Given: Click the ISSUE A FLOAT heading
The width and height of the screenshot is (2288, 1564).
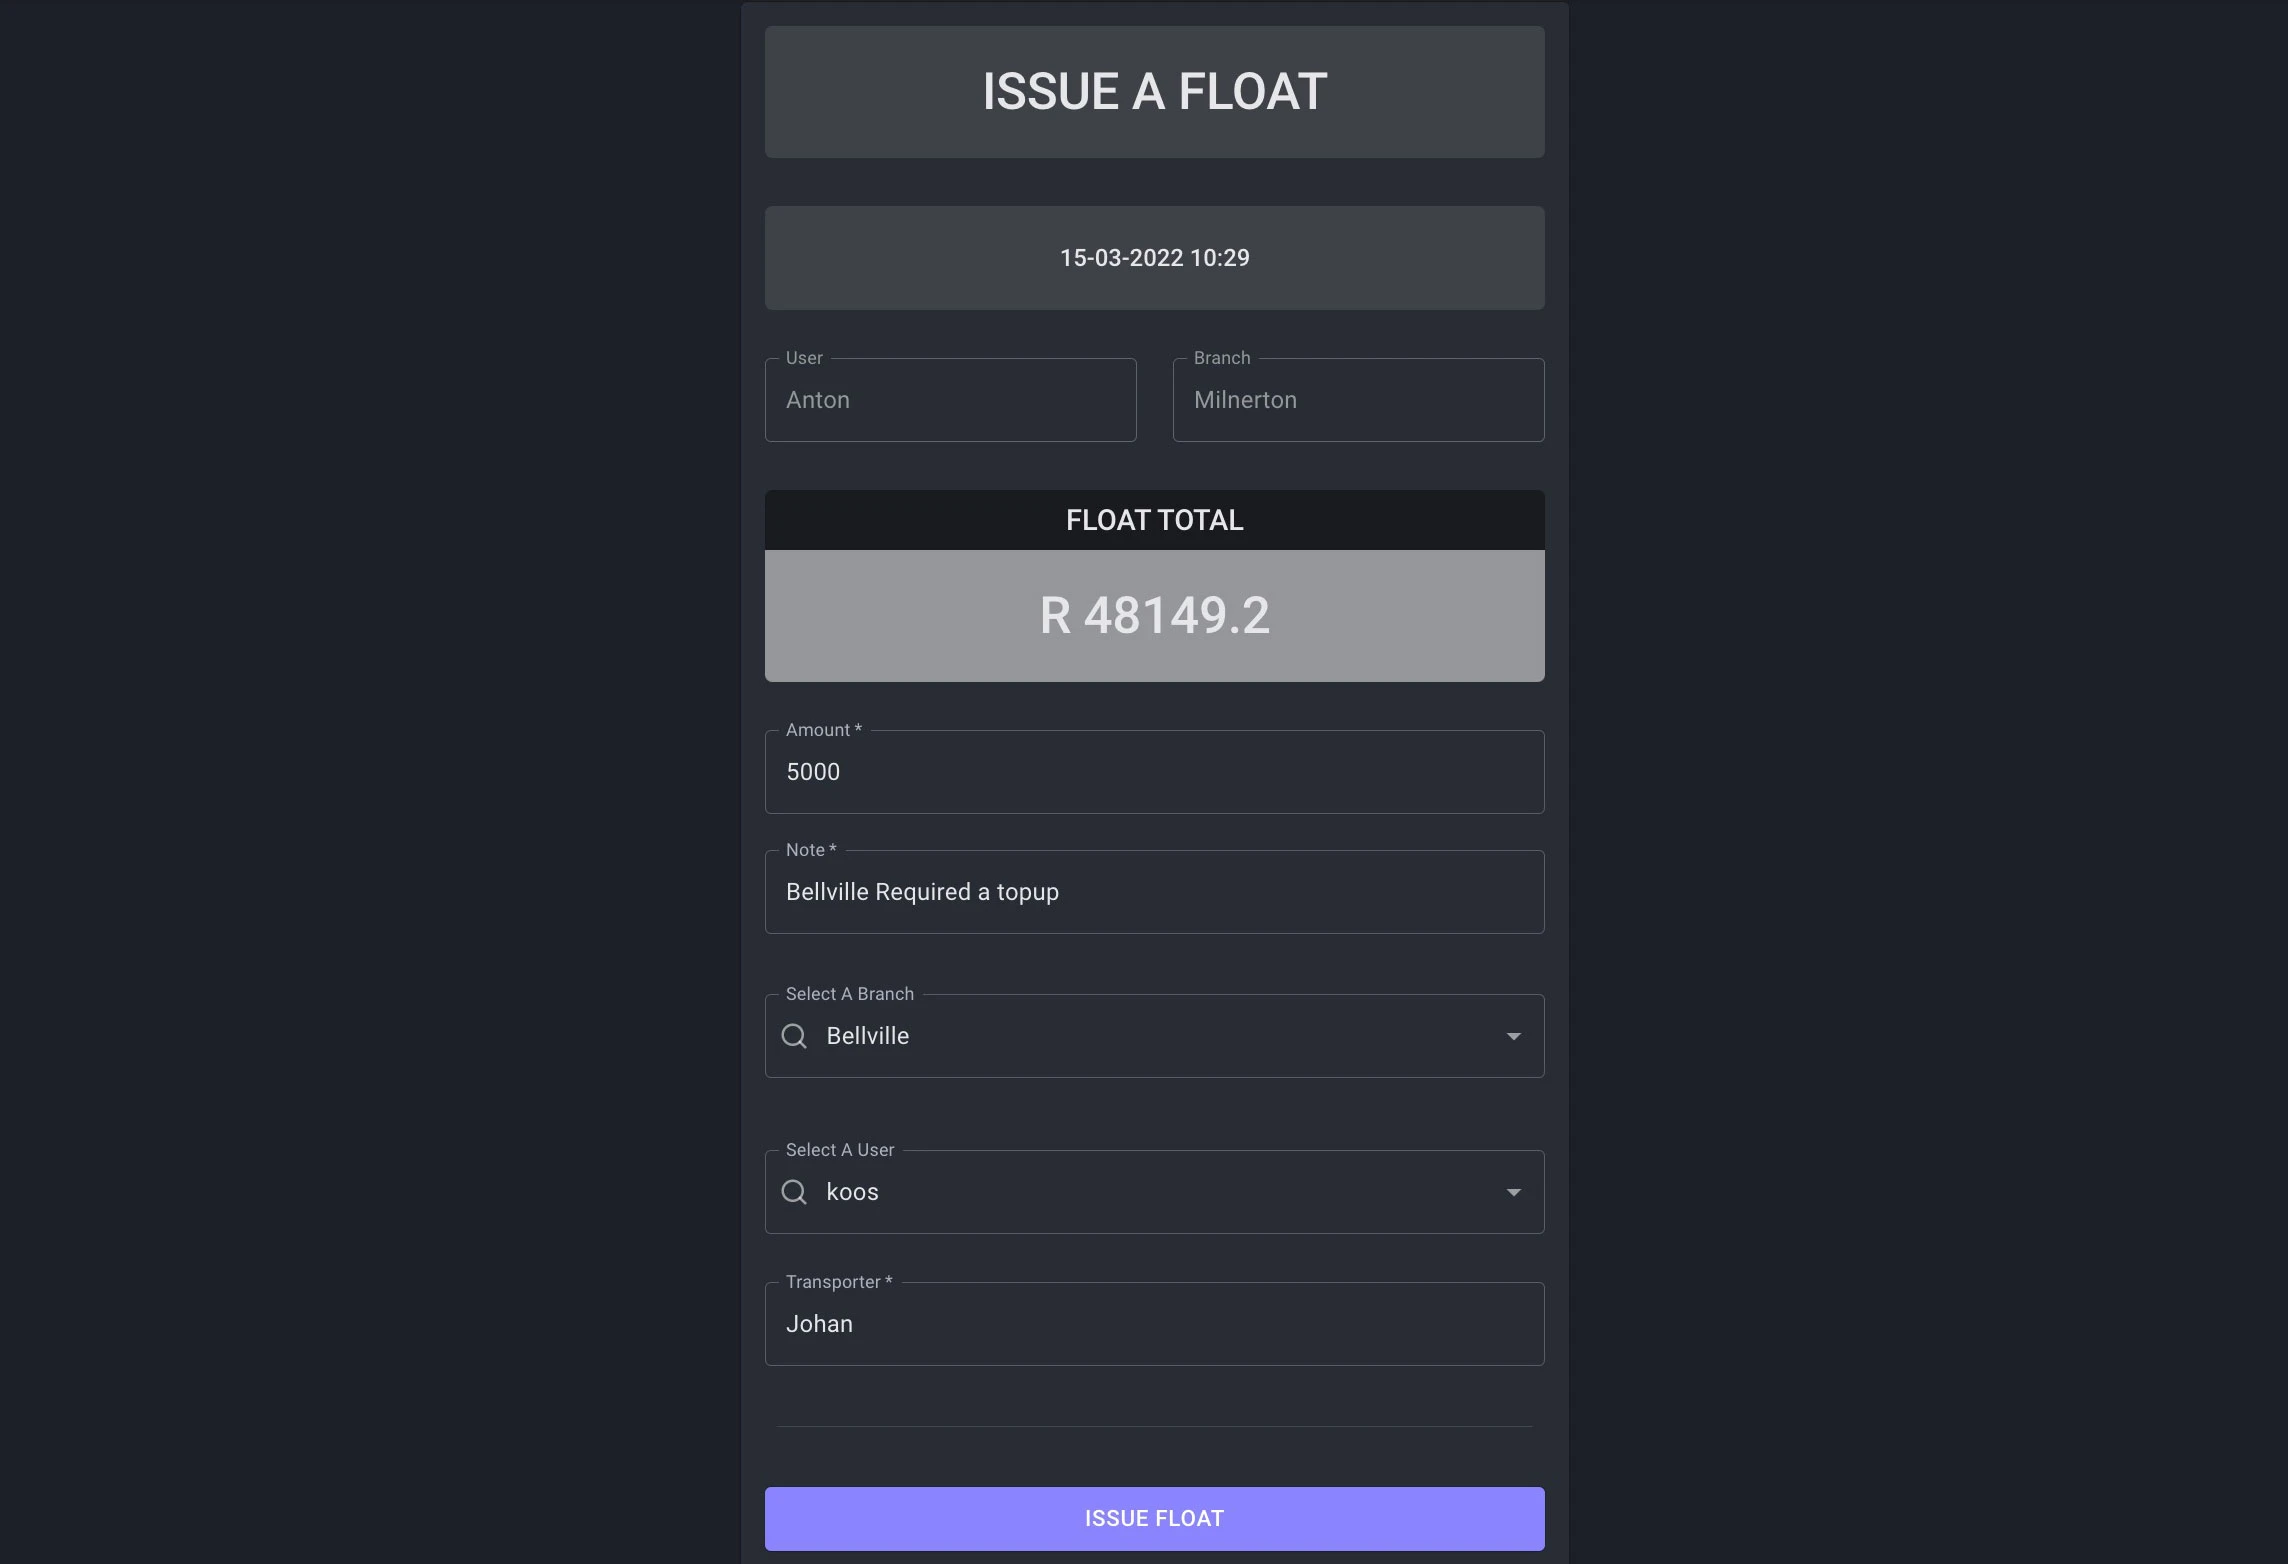Looking at the screenshot, I should [1154, 92].
